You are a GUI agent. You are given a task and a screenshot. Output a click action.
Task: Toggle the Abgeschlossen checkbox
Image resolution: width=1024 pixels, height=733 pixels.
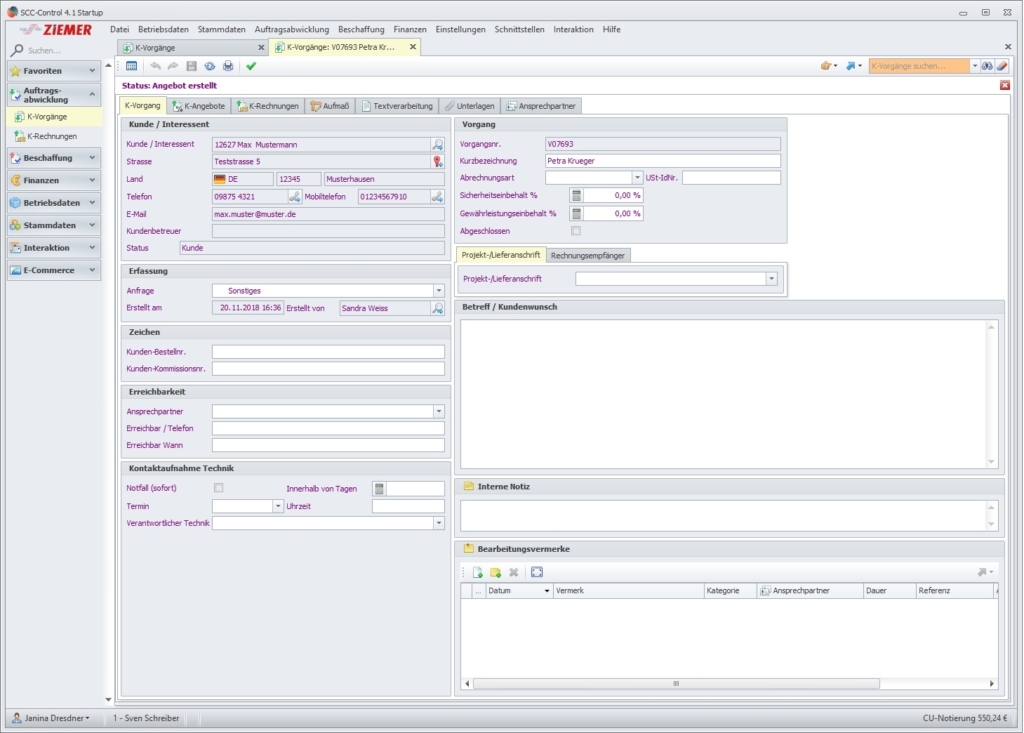[x=575, y=231]
